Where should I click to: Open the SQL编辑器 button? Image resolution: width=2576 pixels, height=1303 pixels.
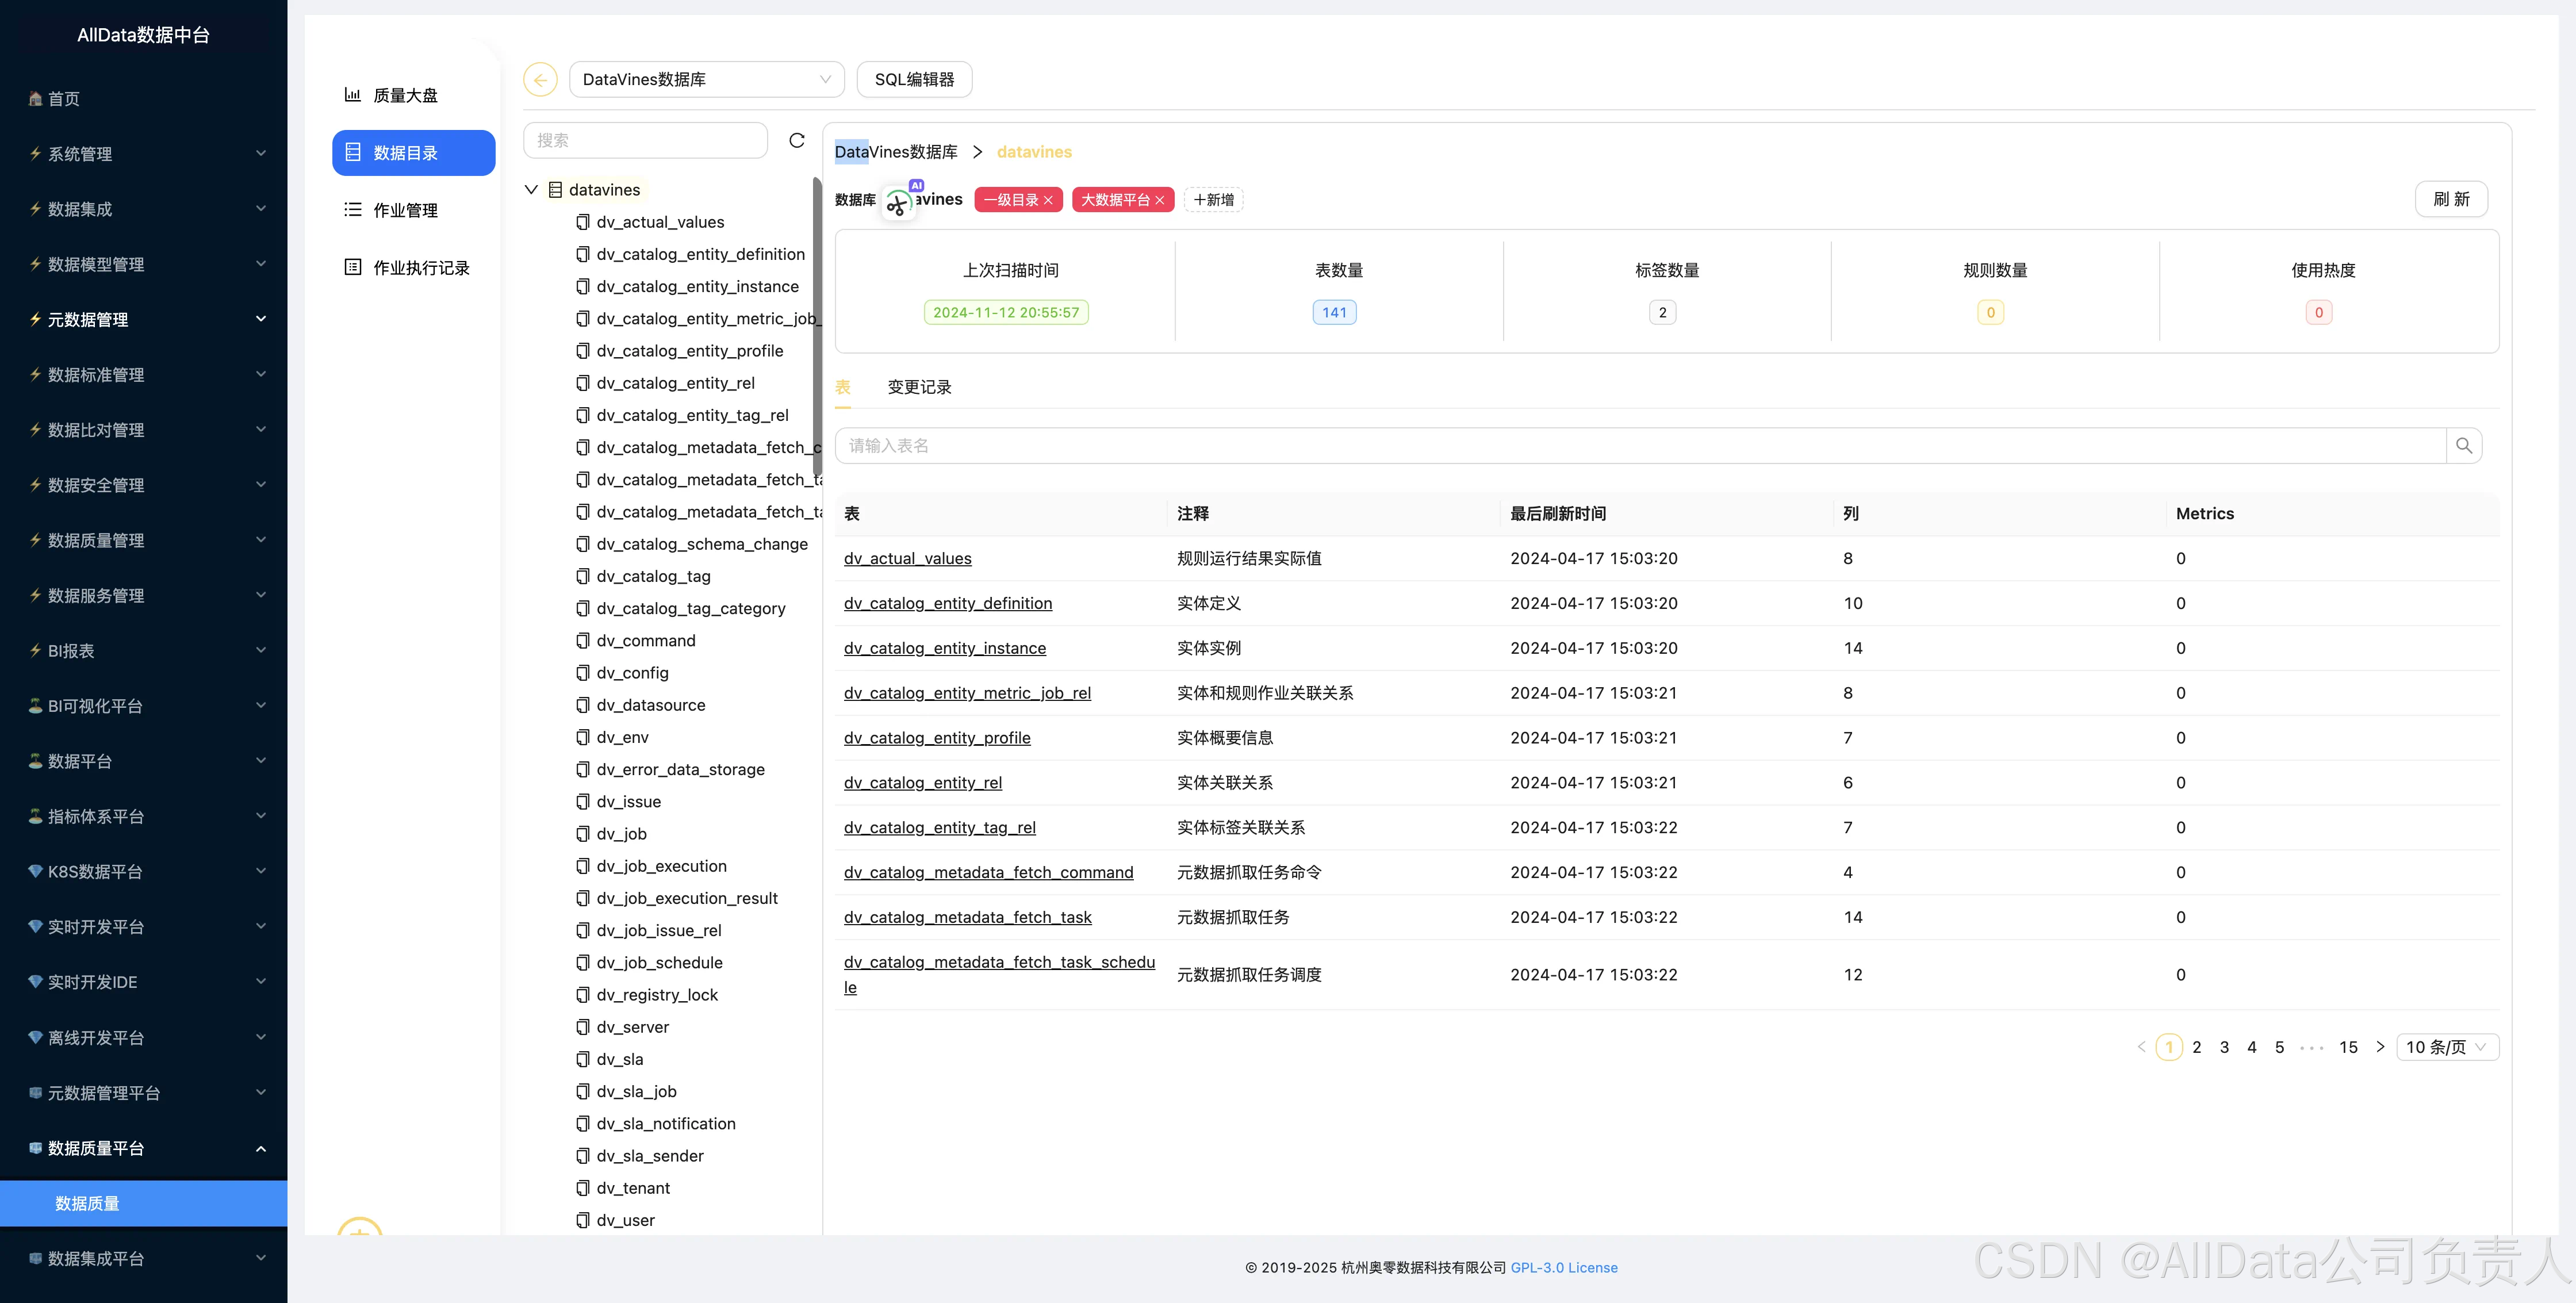coord(914,79)
